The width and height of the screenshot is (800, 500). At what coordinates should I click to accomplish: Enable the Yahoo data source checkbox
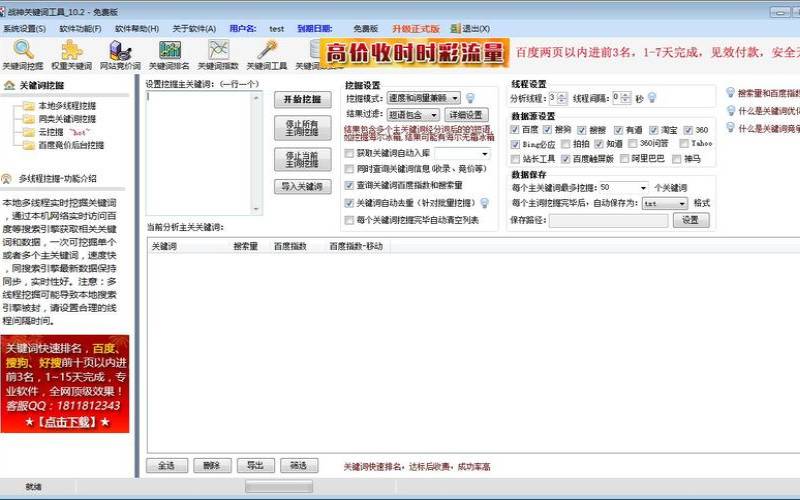(x=684, y=143)
